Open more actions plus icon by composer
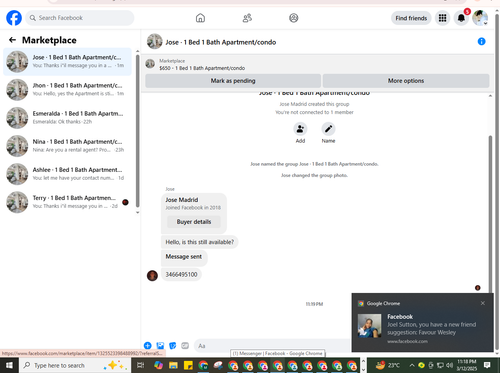This screenshot has width=500, height=373. tap(148, 346)
